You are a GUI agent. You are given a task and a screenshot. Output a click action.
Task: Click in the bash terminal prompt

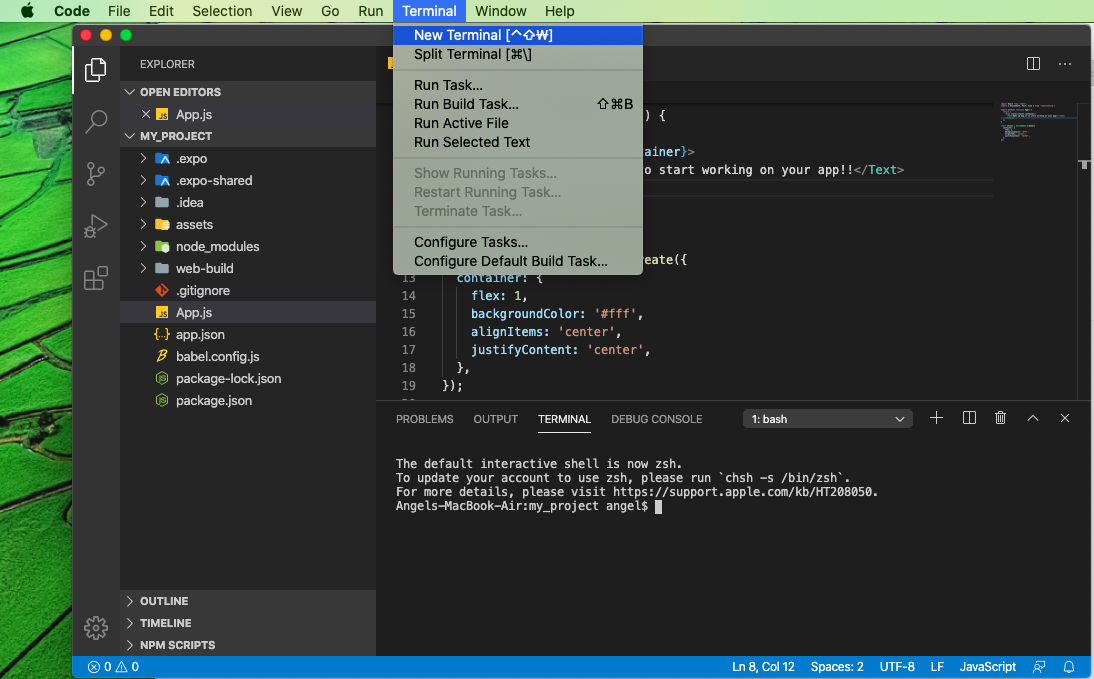(x=658, y=507)
